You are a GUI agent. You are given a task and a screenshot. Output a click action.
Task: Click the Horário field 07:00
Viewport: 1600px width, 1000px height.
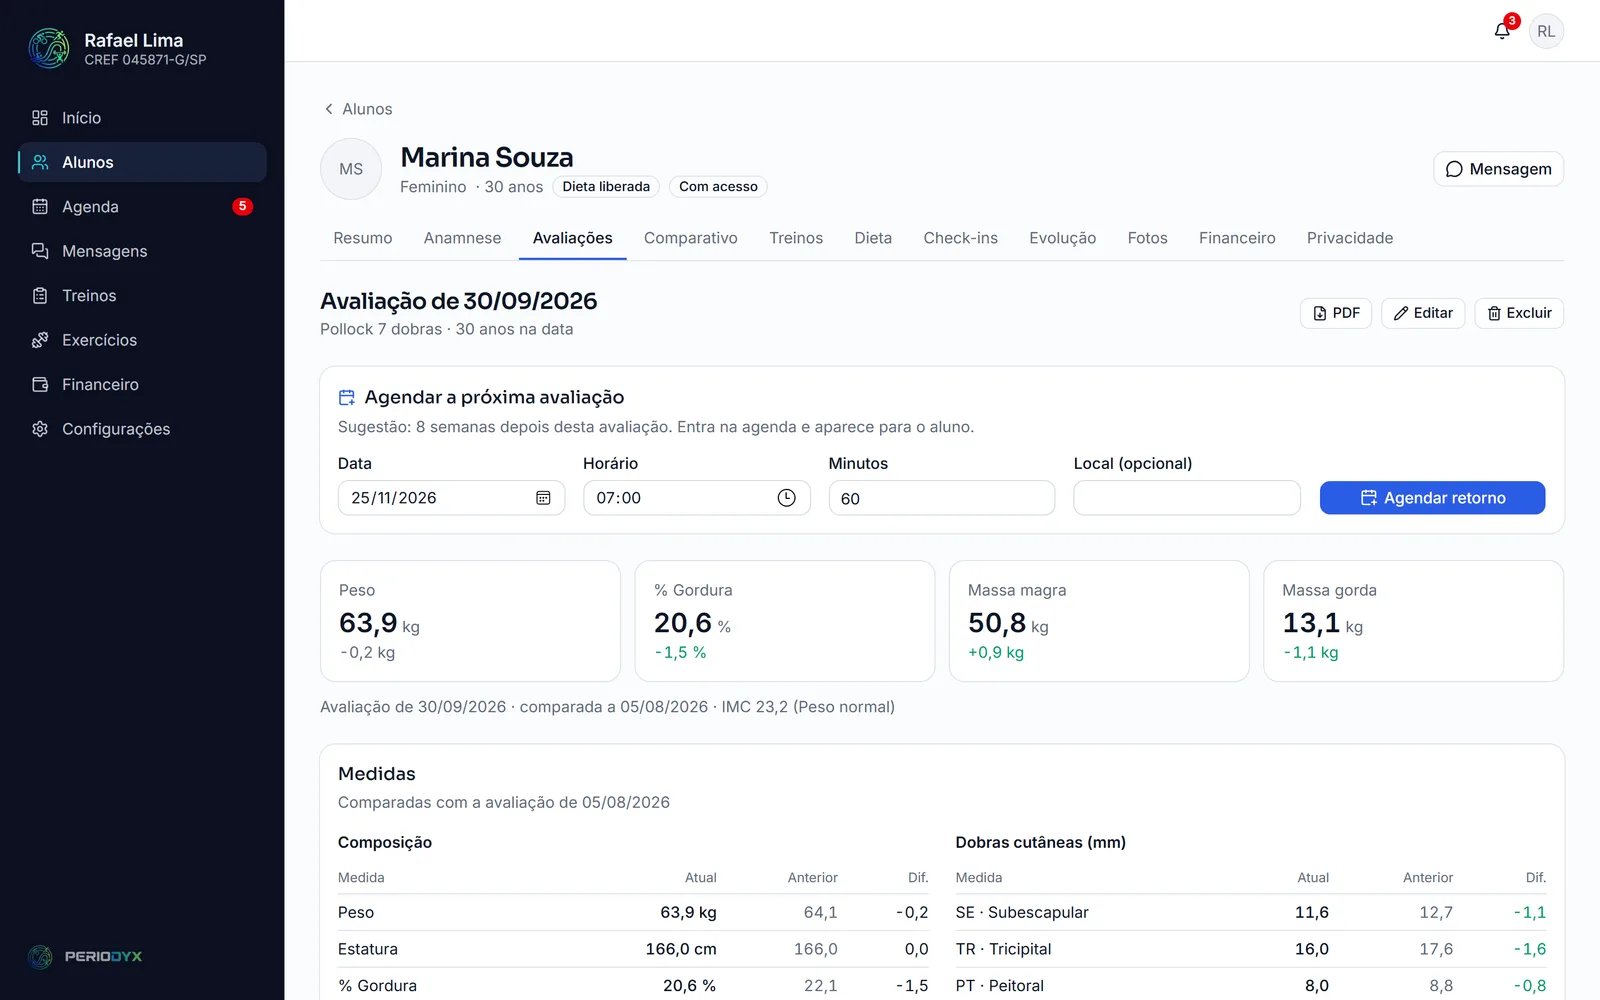coord(696,498)
